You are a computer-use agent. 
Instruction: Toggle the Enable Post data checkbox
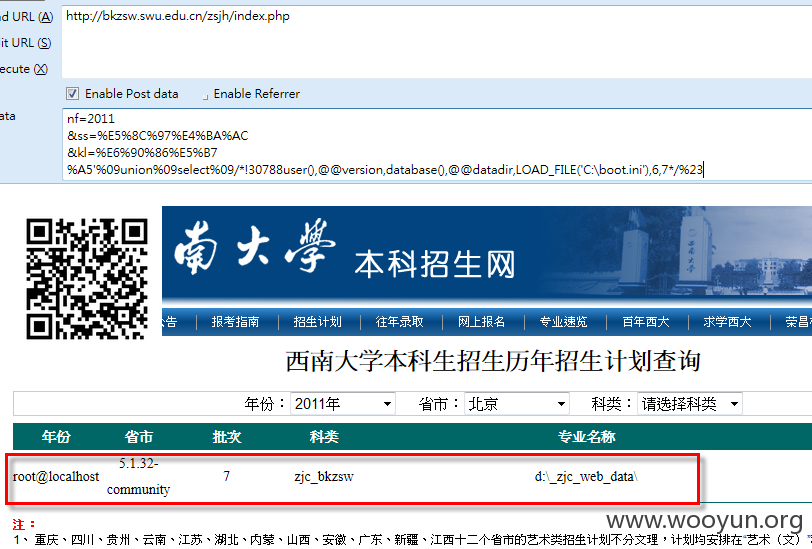click(72, 94)
